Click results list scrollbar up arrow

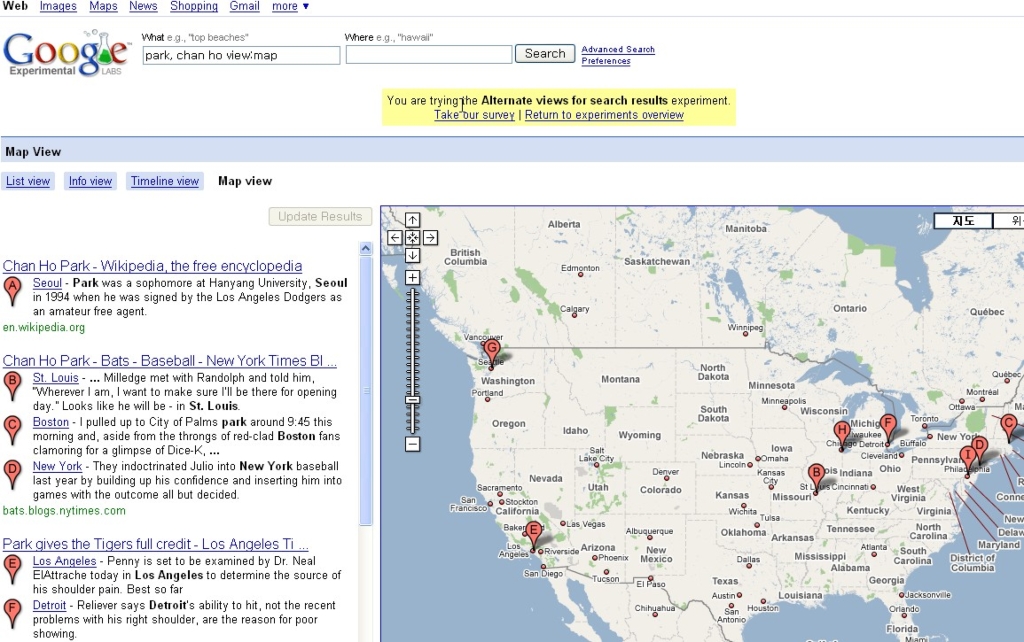[x=366, y=248]
